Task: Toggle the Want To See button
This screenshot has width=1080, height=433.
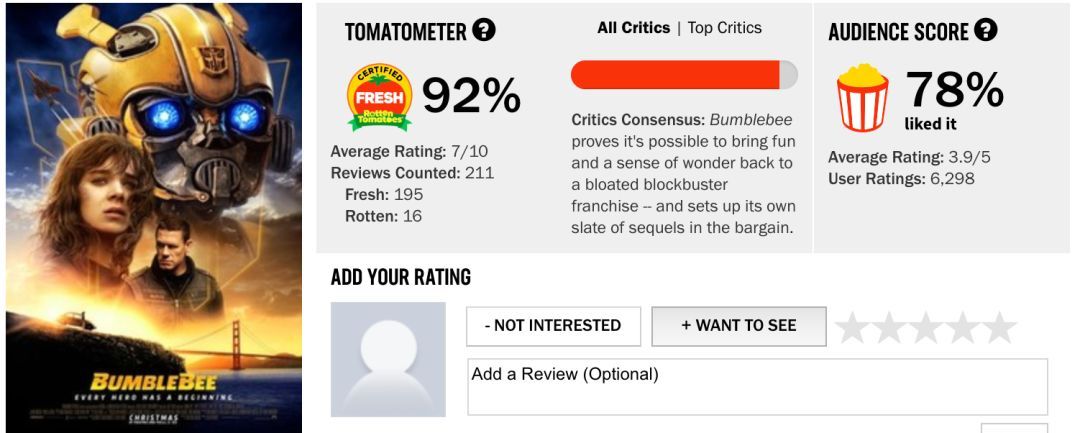Action: coord(739,326)
